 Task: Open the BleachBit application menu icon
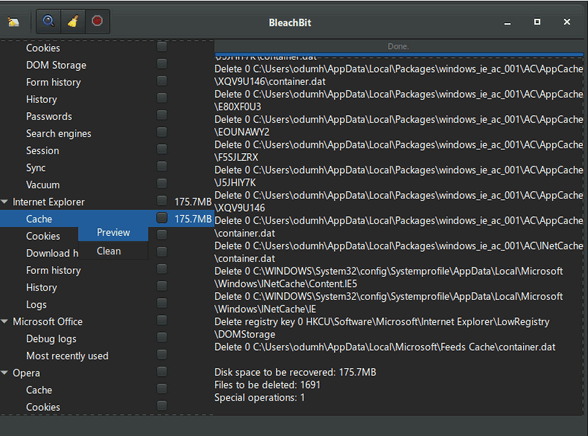pos(14,22)
